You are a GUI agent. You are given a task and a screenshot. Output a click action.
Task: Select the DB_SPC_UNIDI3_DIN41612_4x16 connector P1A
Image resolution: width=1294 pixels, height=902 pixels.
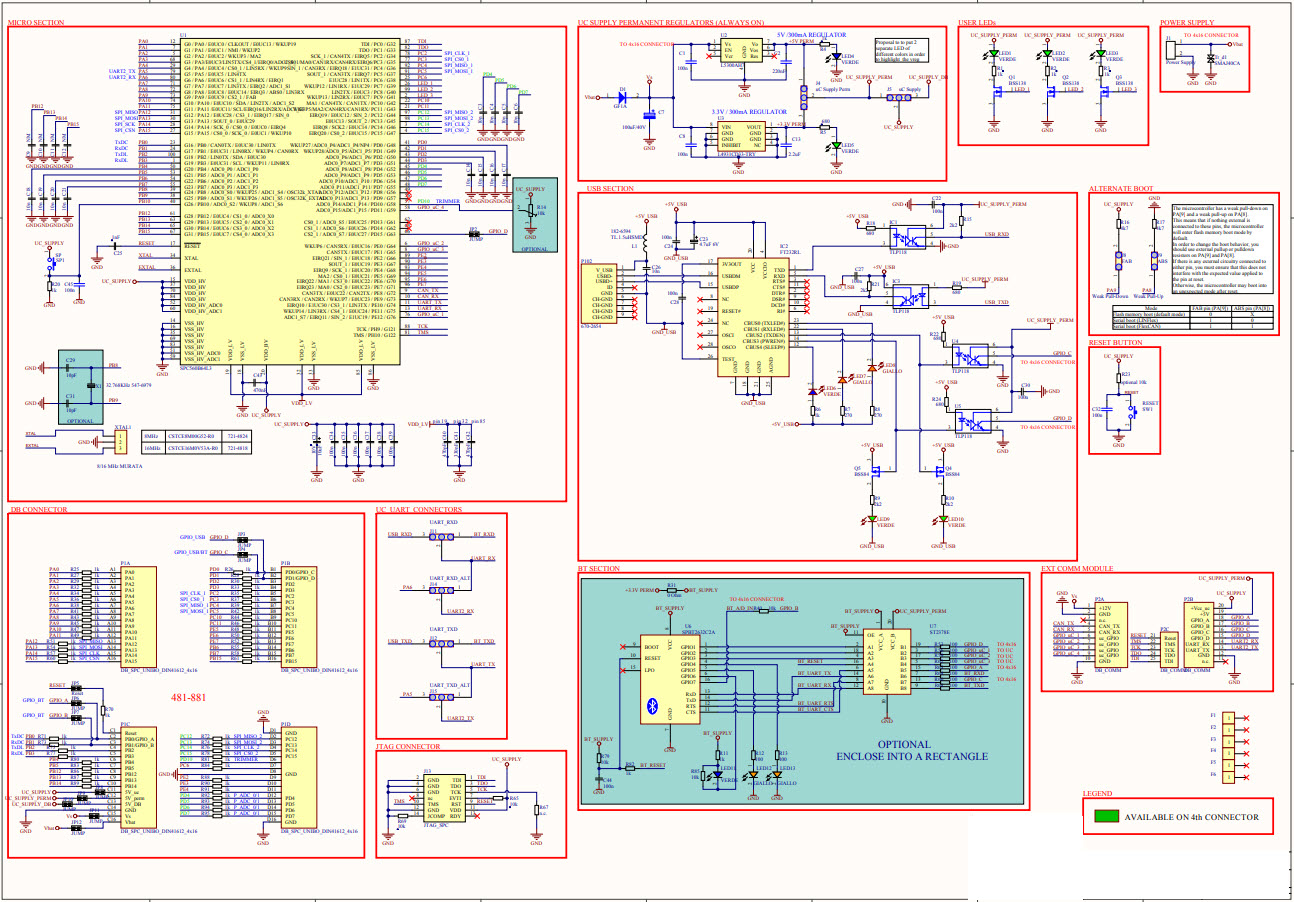[x=137, y=618]
